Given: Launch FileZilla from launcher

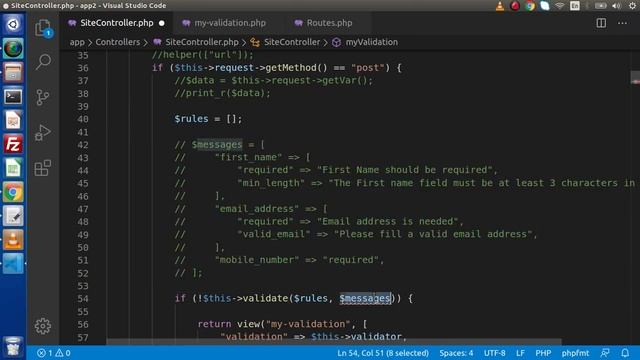Looking at the screenshot, I should [x=13, y=144].
